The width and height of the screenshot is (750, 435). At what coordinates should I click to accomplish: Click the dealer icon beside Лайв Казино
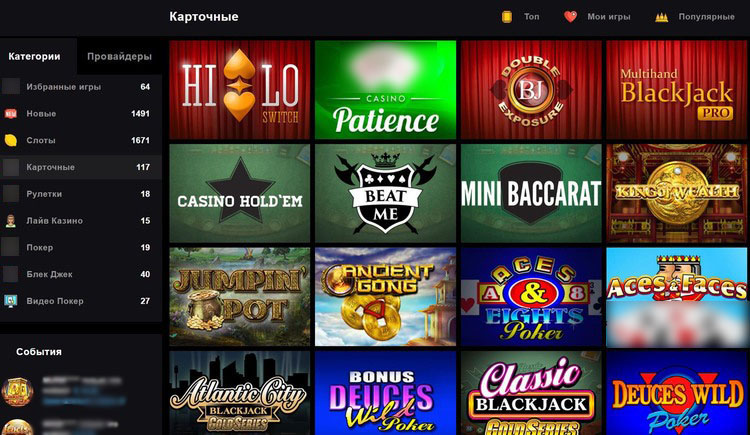click(11, 221)
